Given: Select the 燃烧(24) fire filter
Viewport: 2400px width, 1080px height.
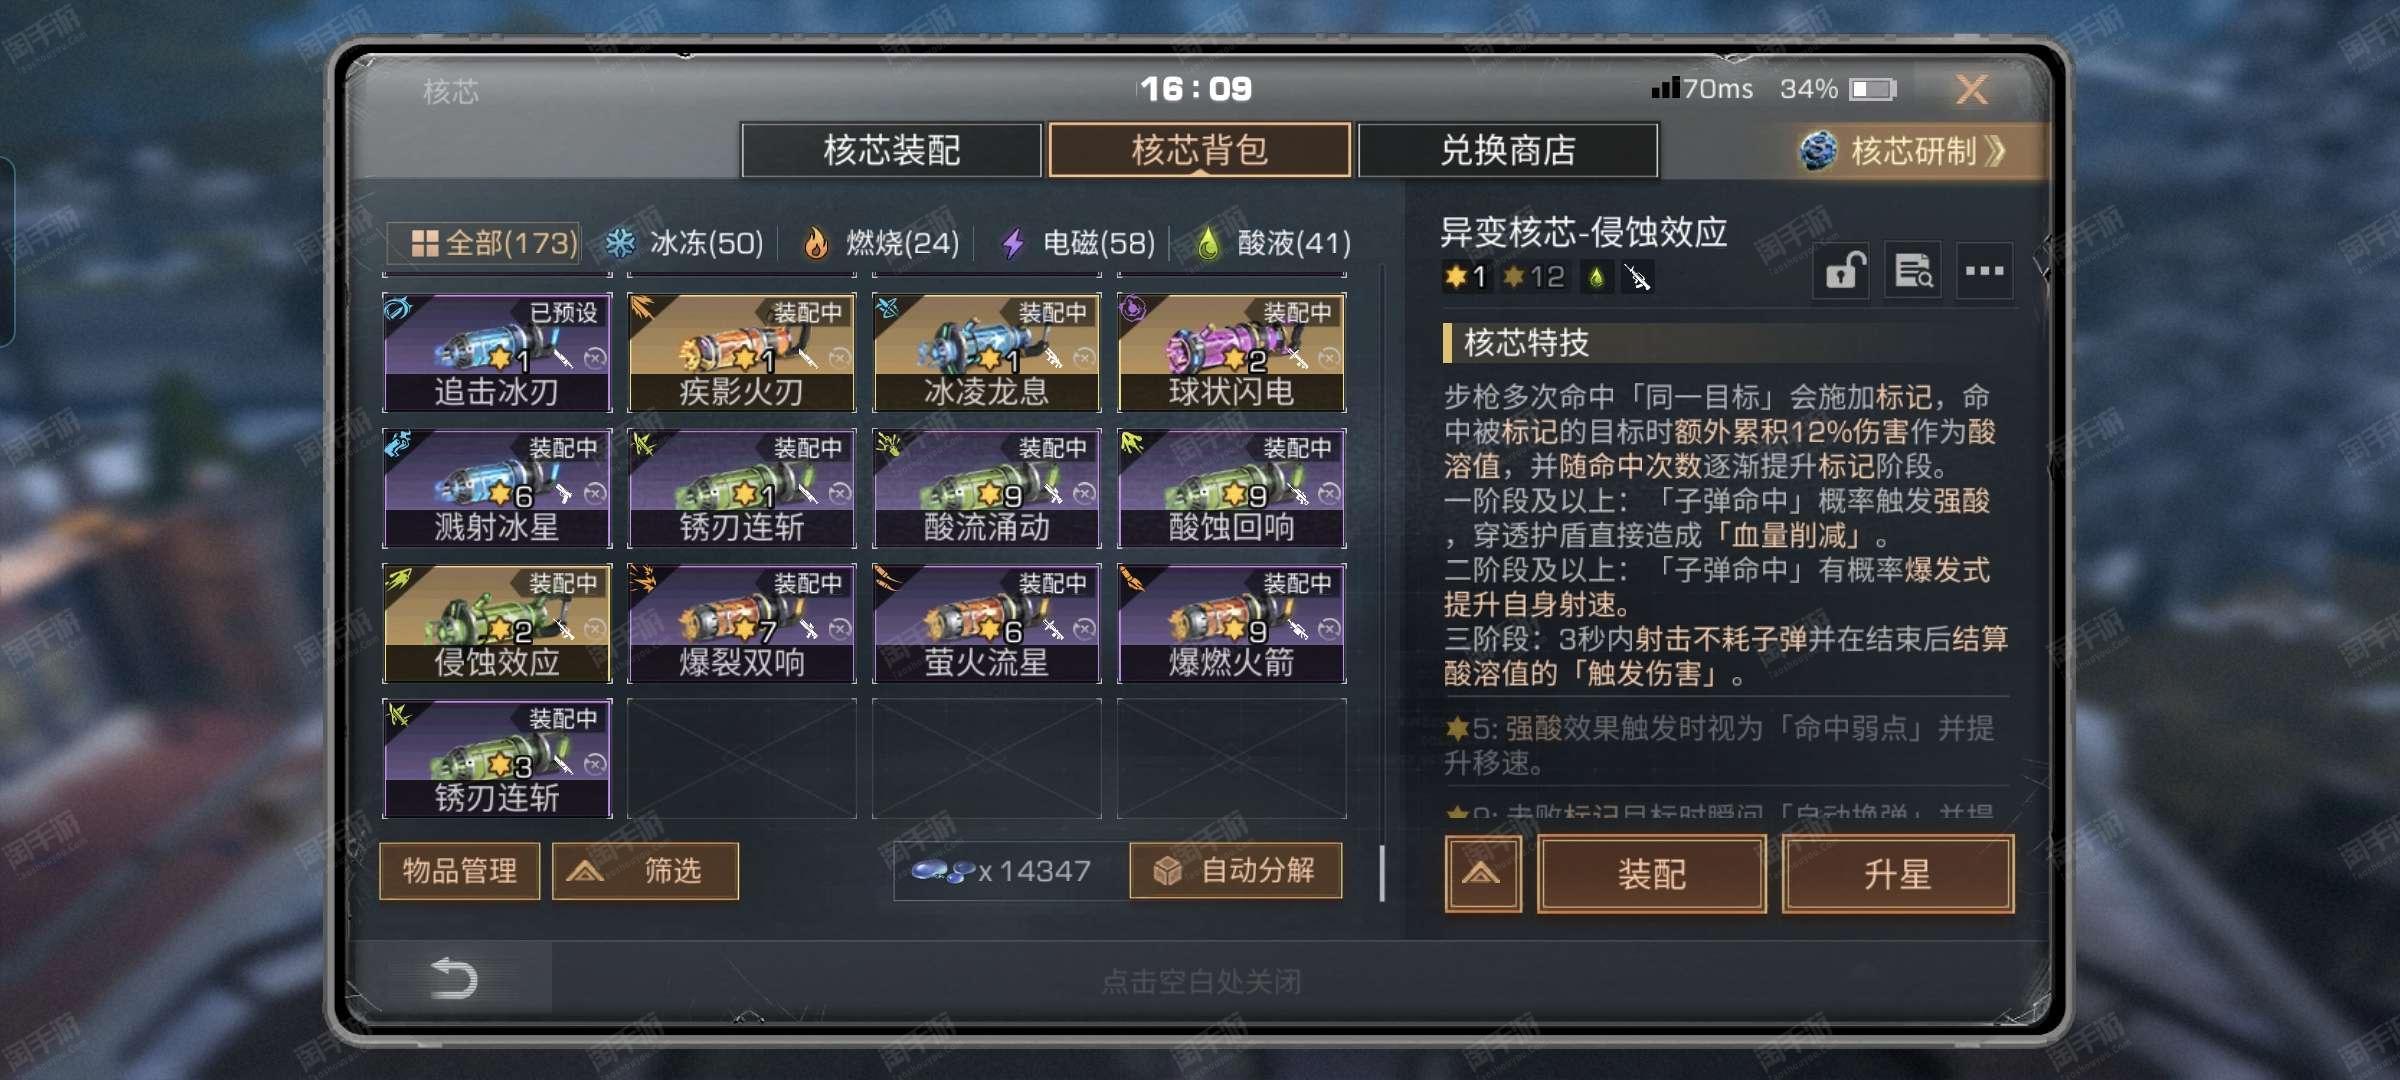Looking at the screenshot, I should [x=882, y=243].
